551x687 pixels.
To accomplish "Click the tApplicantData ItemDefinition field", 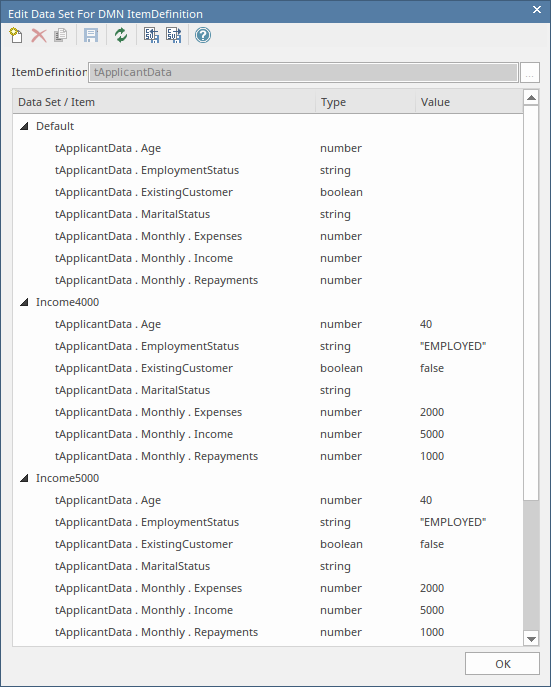I will [x=303, y=72].
